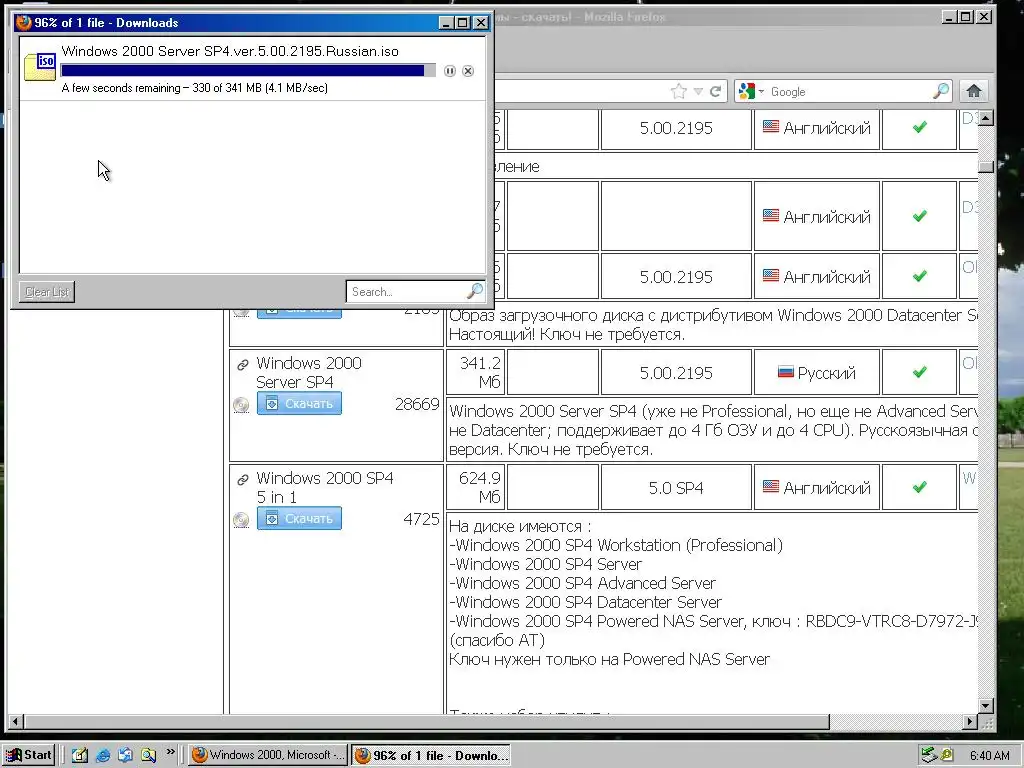Launch Internet Explorer from quick launch
The height and width of the screenshot is (768, 1024).
coord(103,755)
